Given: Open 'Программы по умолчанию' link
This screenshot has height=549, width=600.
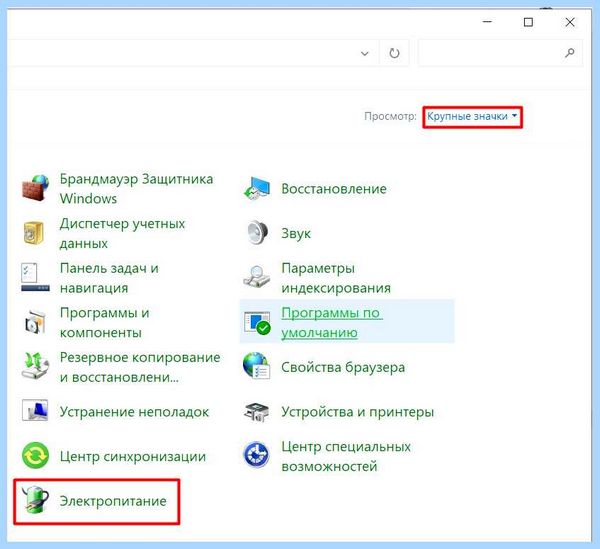Looking at the screenshot, I should (332, 323).
